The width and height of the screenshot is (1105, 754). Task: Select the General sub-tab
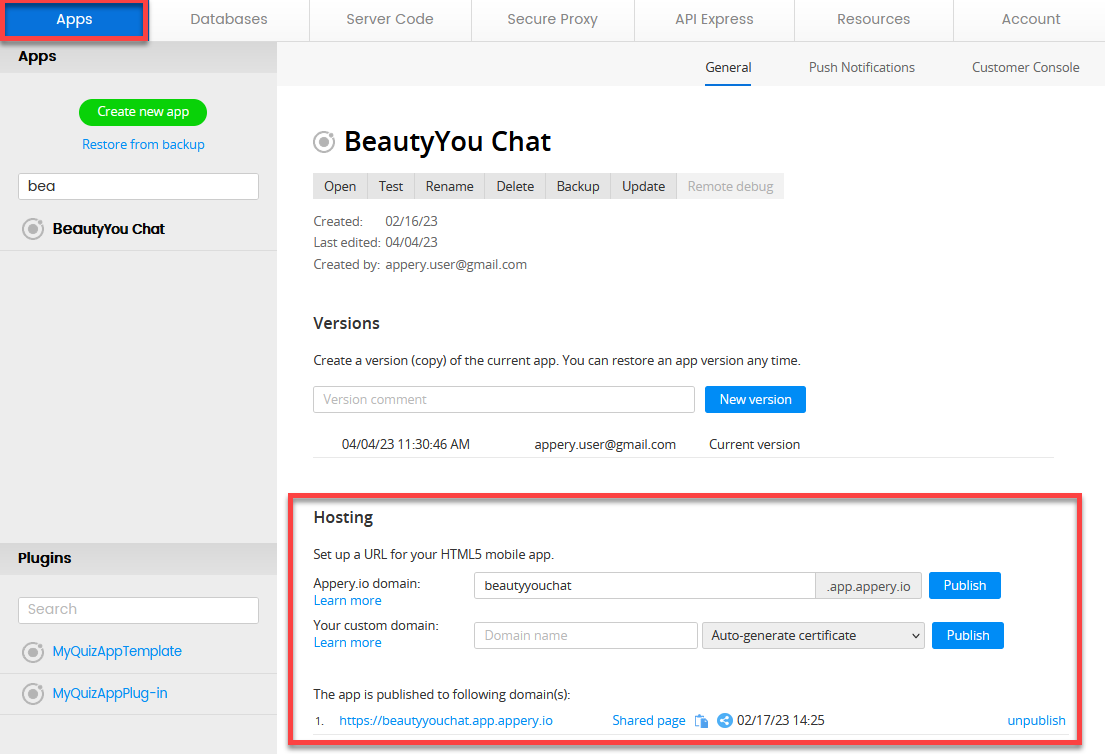728,68
